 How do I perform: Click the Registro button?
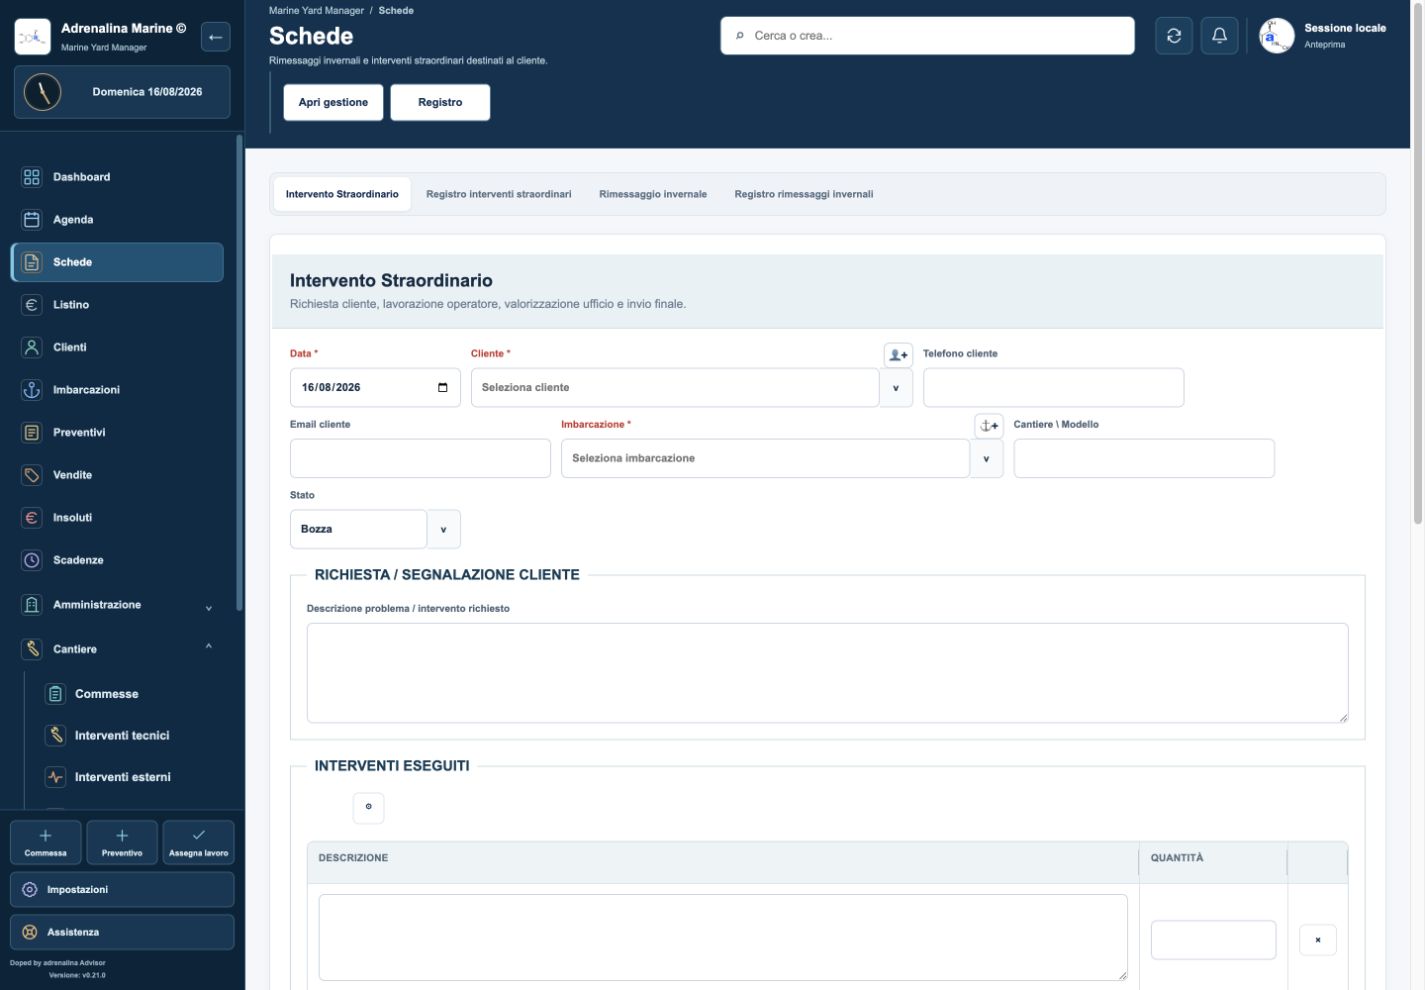point(440,102)
